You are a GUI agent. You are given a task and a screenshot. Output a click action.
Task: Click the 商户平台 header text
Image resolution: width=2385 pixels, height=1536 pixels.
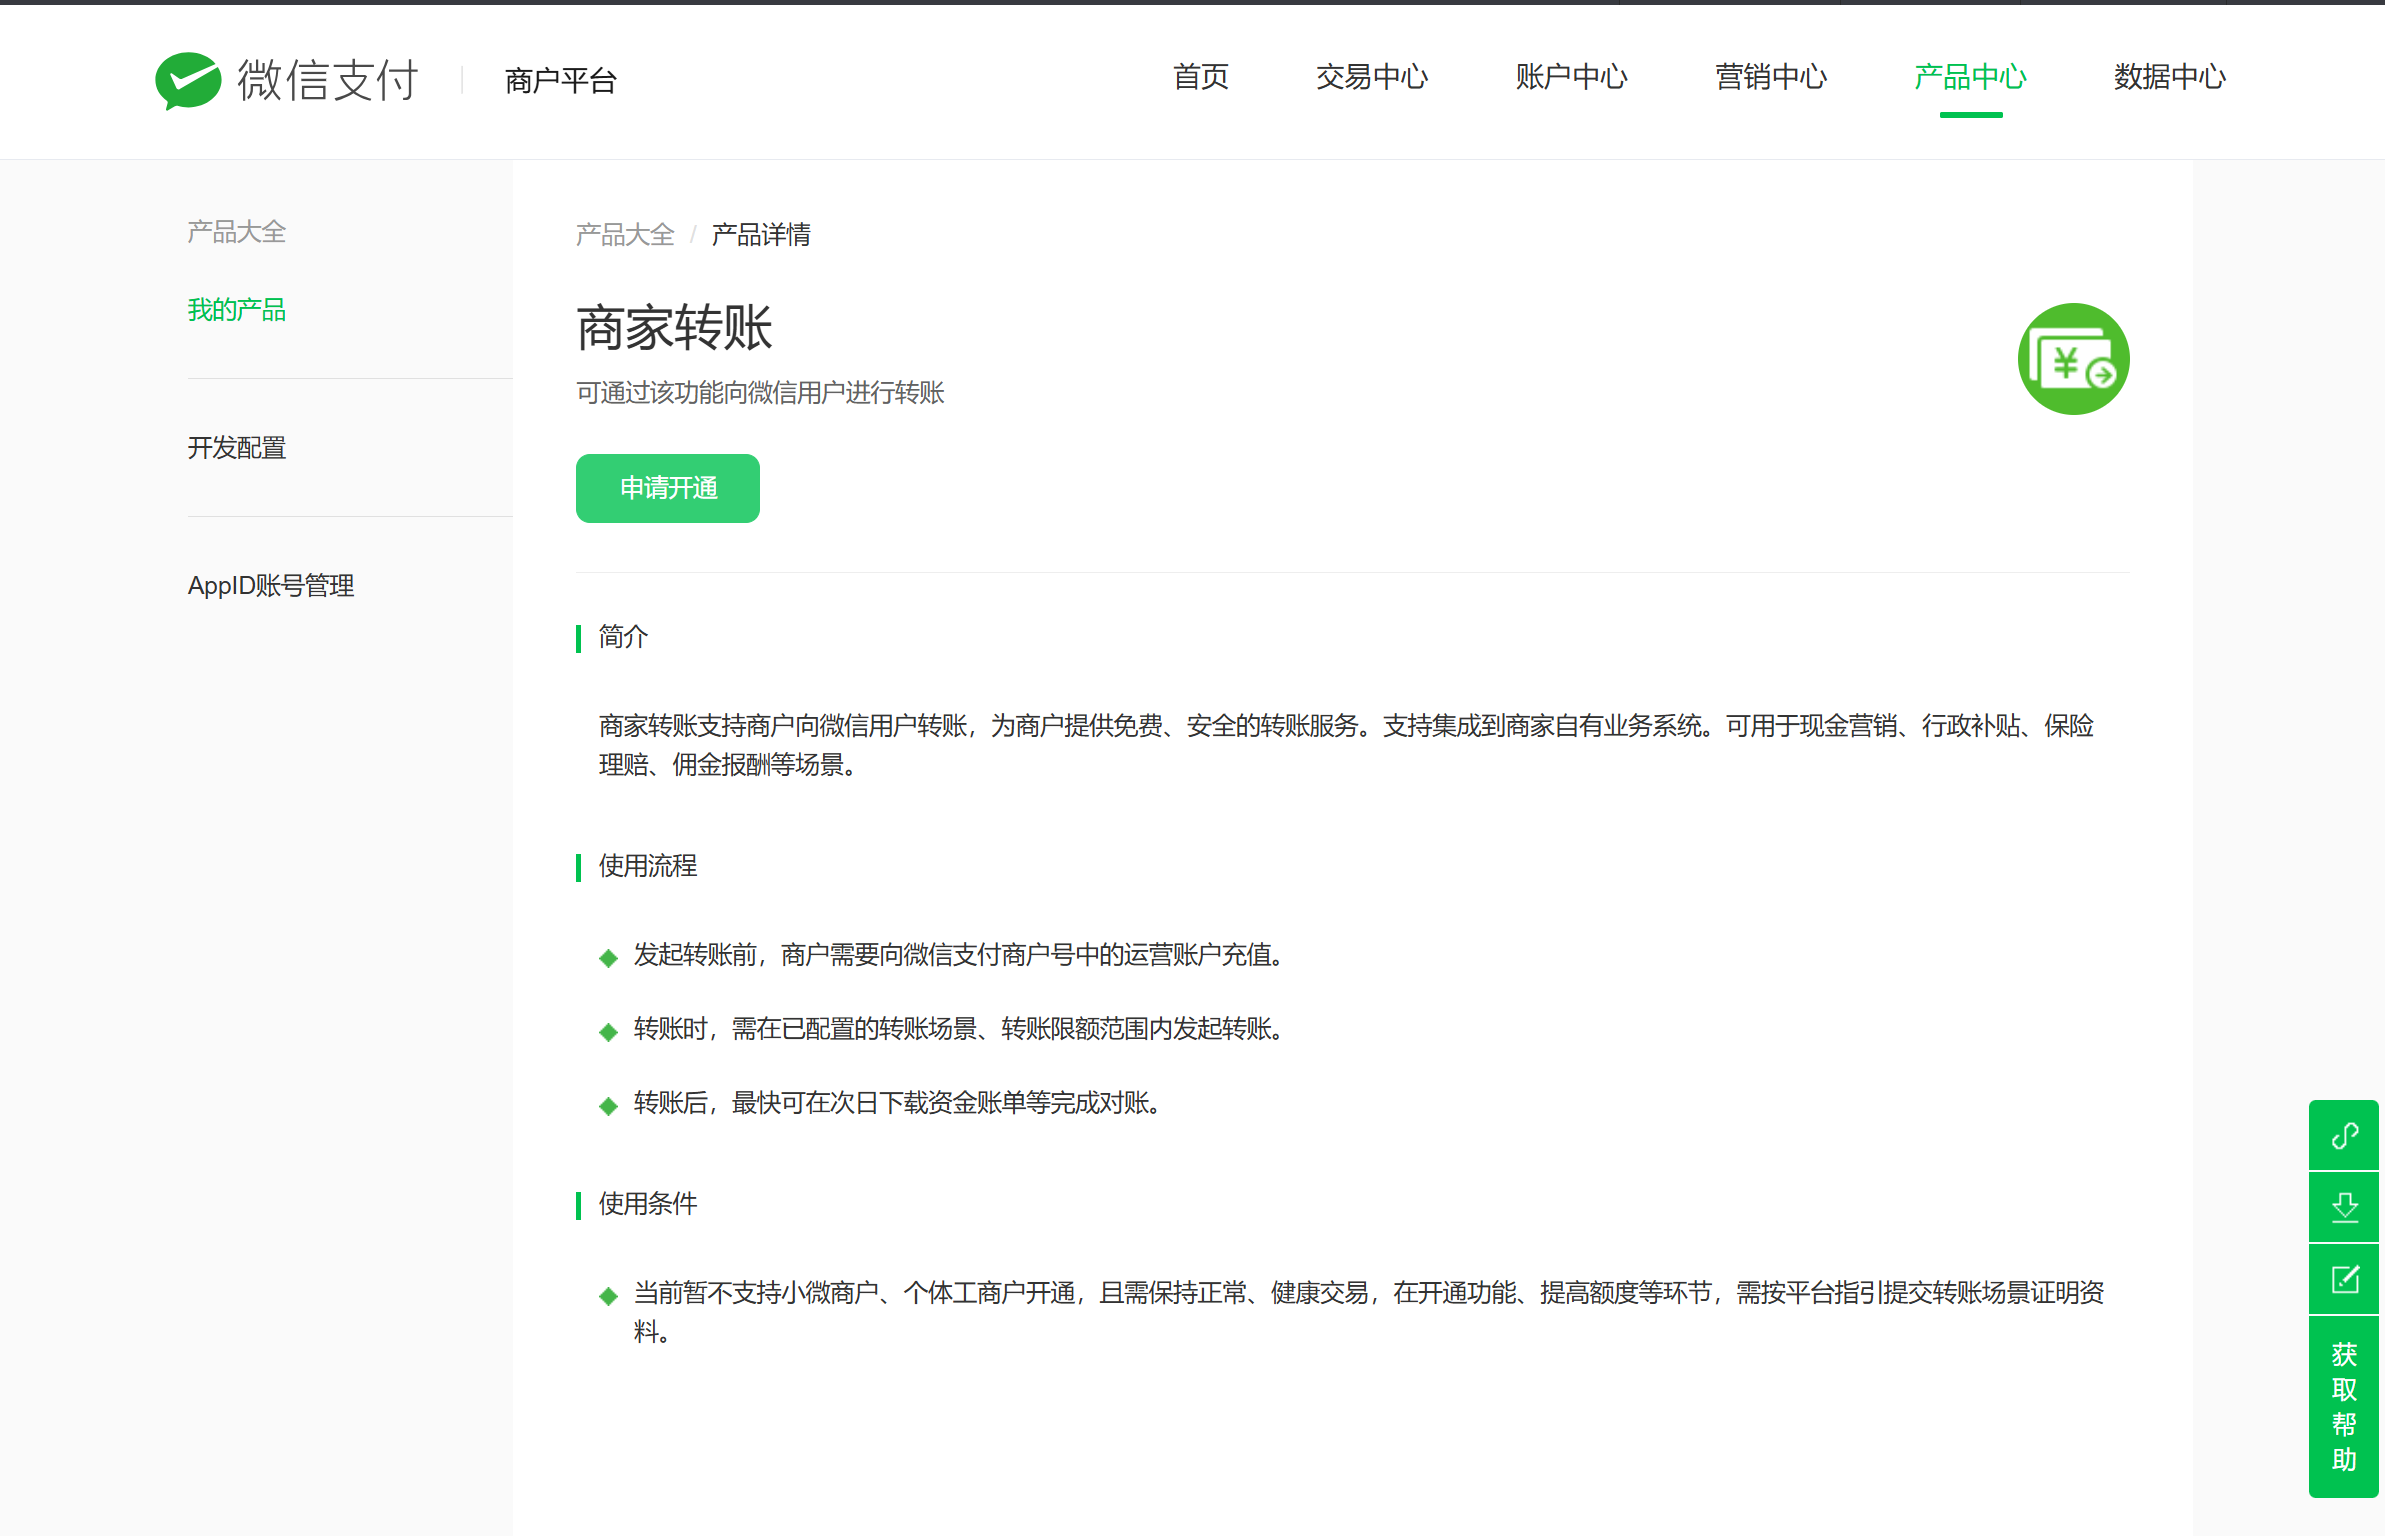click(x=561, y=80)
